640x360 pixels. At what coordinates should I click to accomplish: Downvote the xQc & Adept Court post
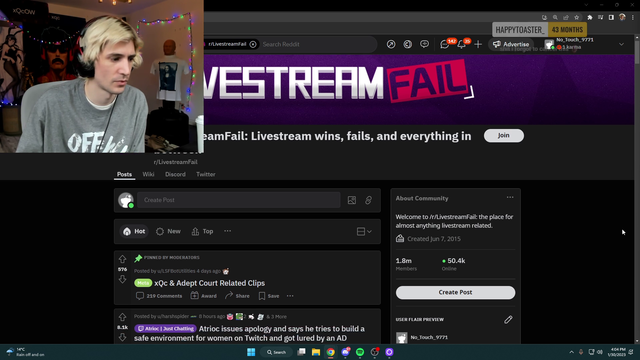(122, 279)
